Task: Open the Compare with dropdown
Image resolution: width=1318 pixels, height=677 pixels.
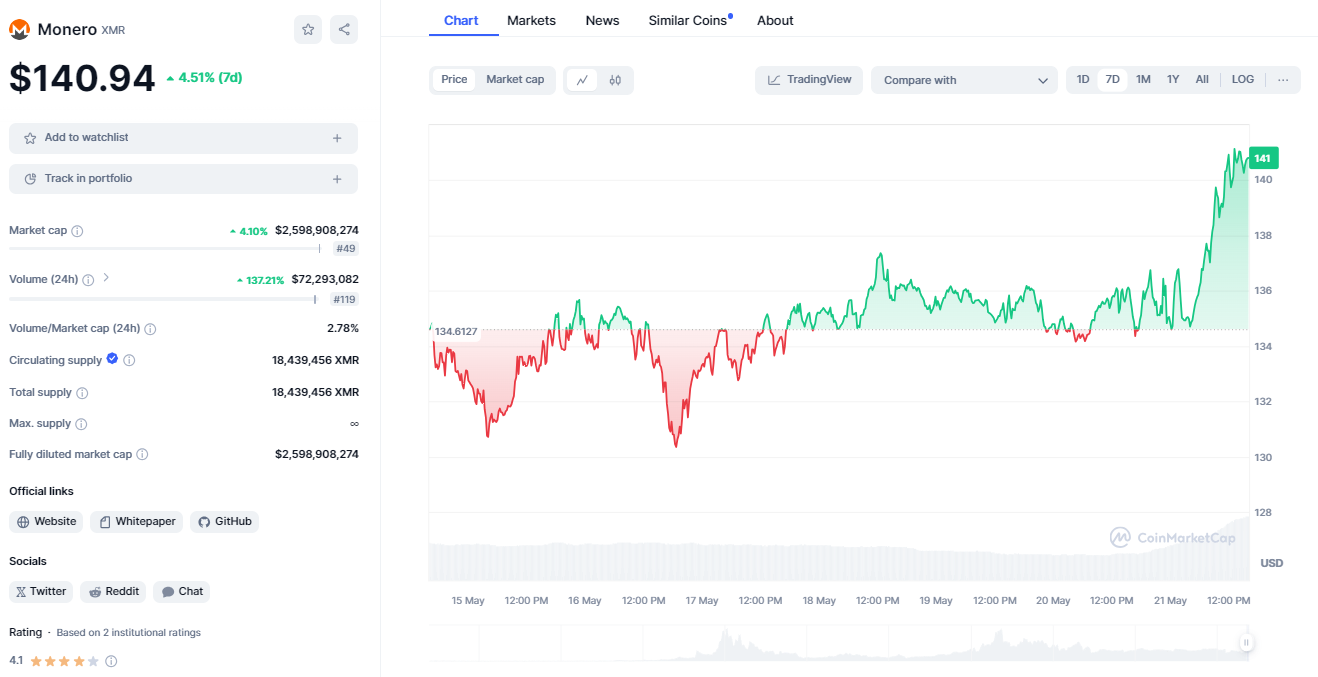Action: (964, 80)
